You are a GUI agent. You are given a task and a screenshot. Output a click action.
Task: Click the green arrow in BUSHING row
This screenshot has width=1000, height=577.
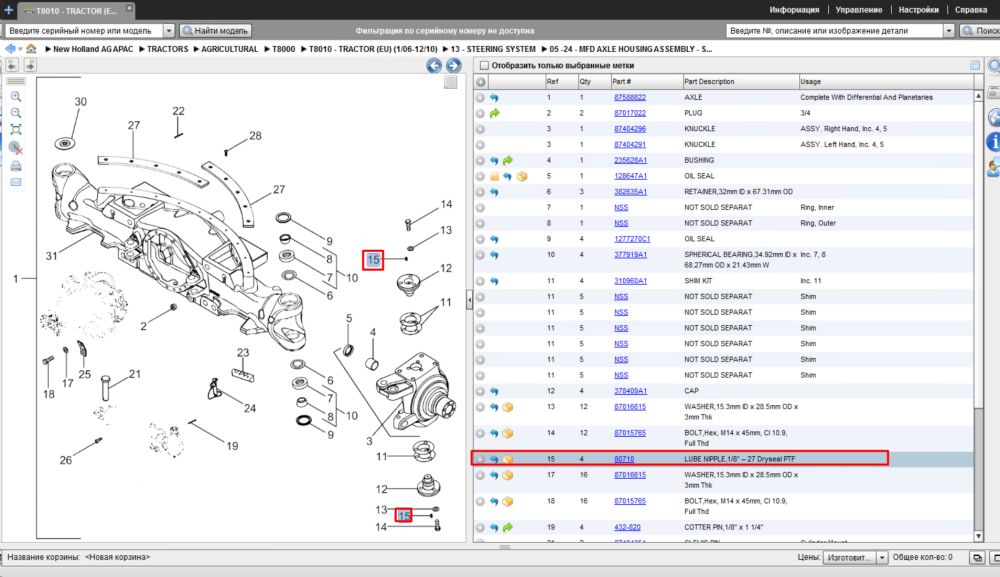coord(508,161)
